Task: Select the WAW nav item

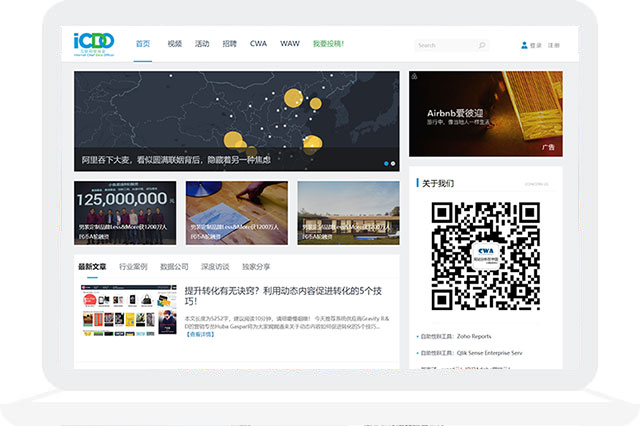Action: tap(290, 44)
